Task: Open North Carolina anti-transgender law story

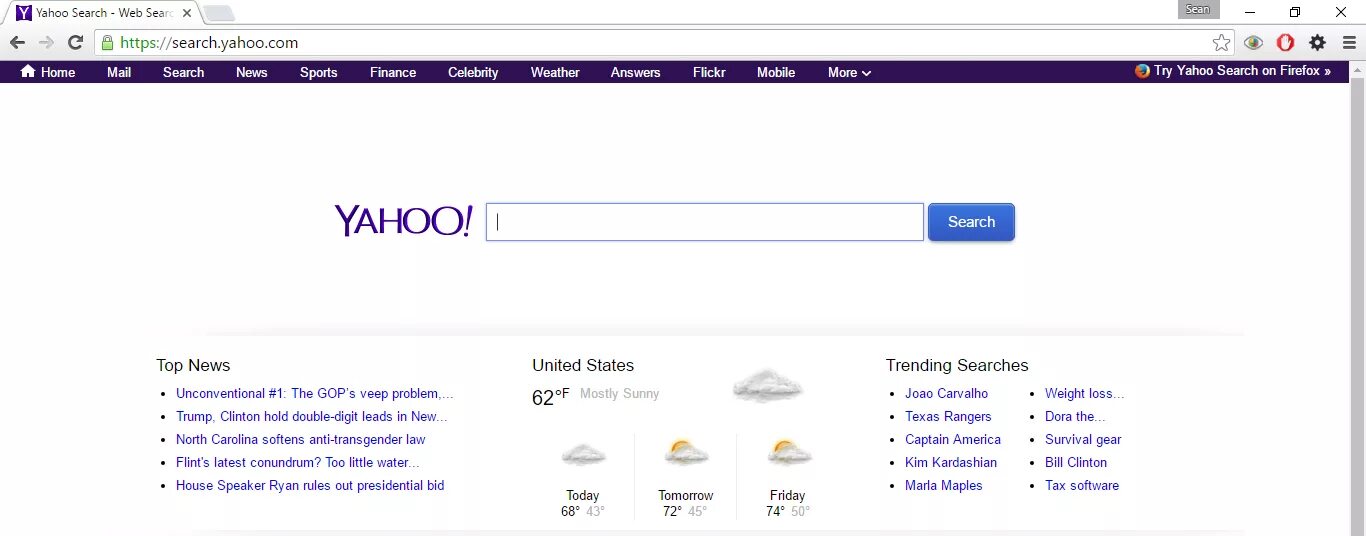Action: tap(301, 439)
